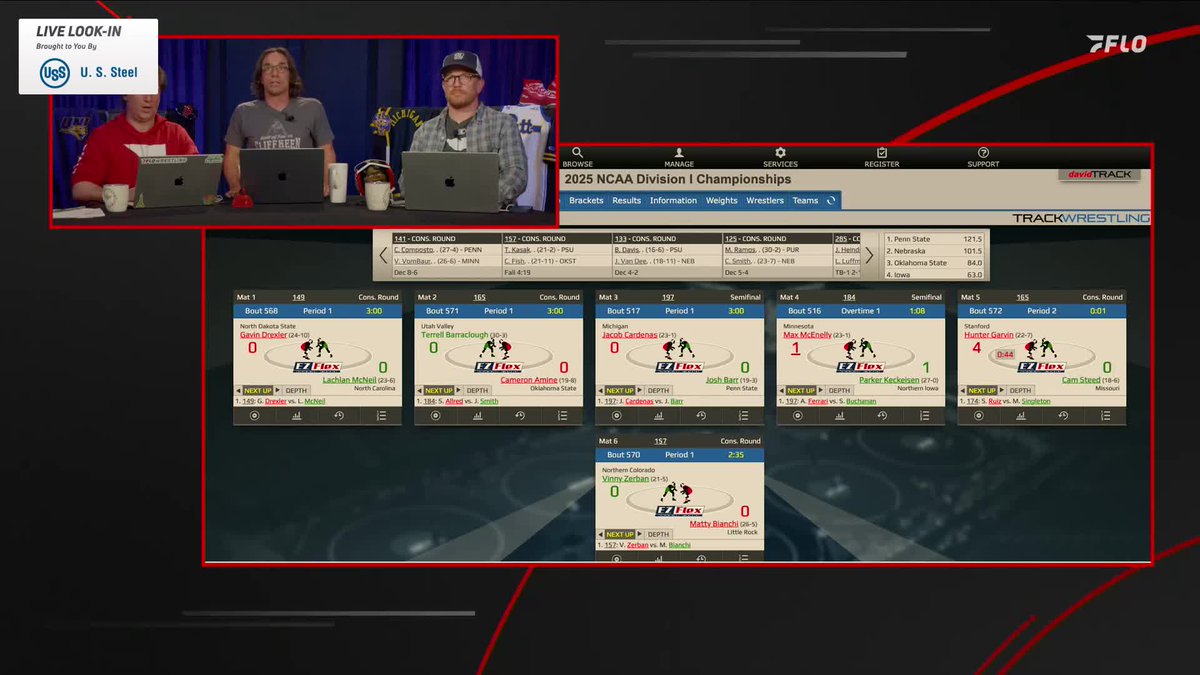Viewport: 1200px width, 675px height.
Task: Open the numbered list icon on Mat 2
Action: pyautogui.click(x=562, y=416)
